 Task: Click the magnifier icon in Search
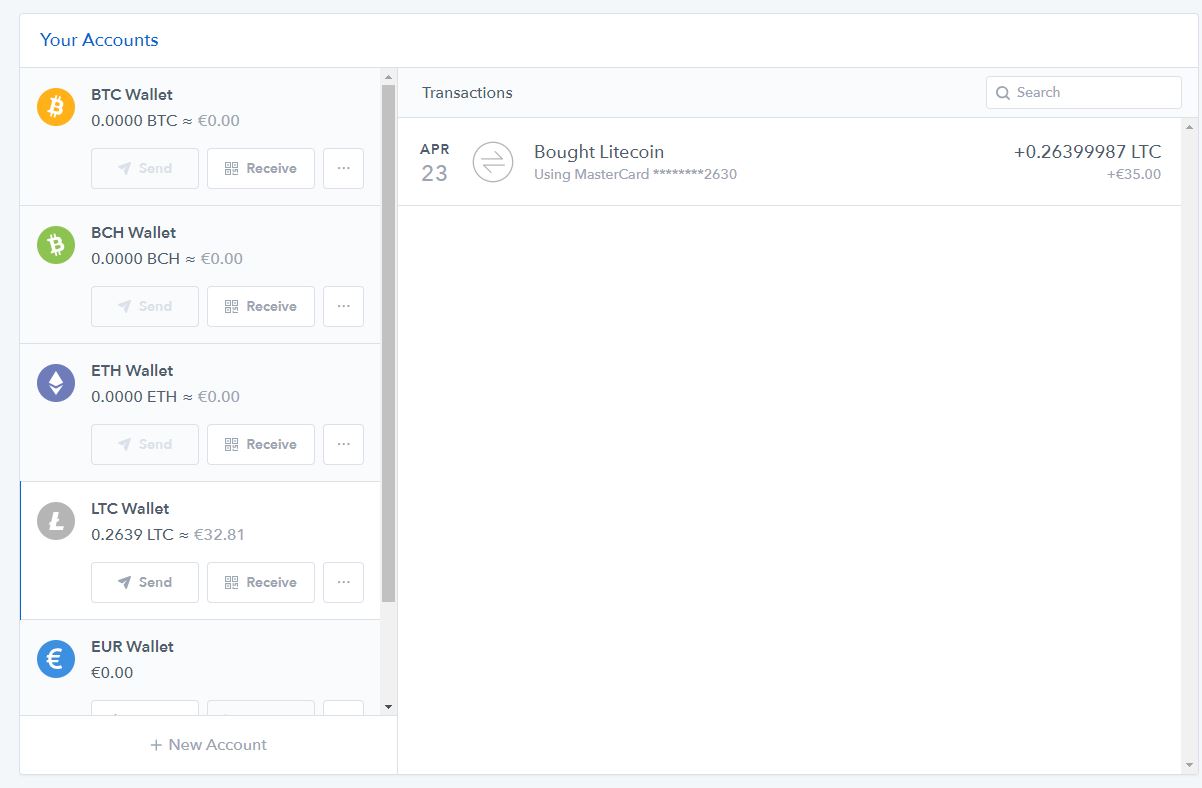(x=1003, y=93)
